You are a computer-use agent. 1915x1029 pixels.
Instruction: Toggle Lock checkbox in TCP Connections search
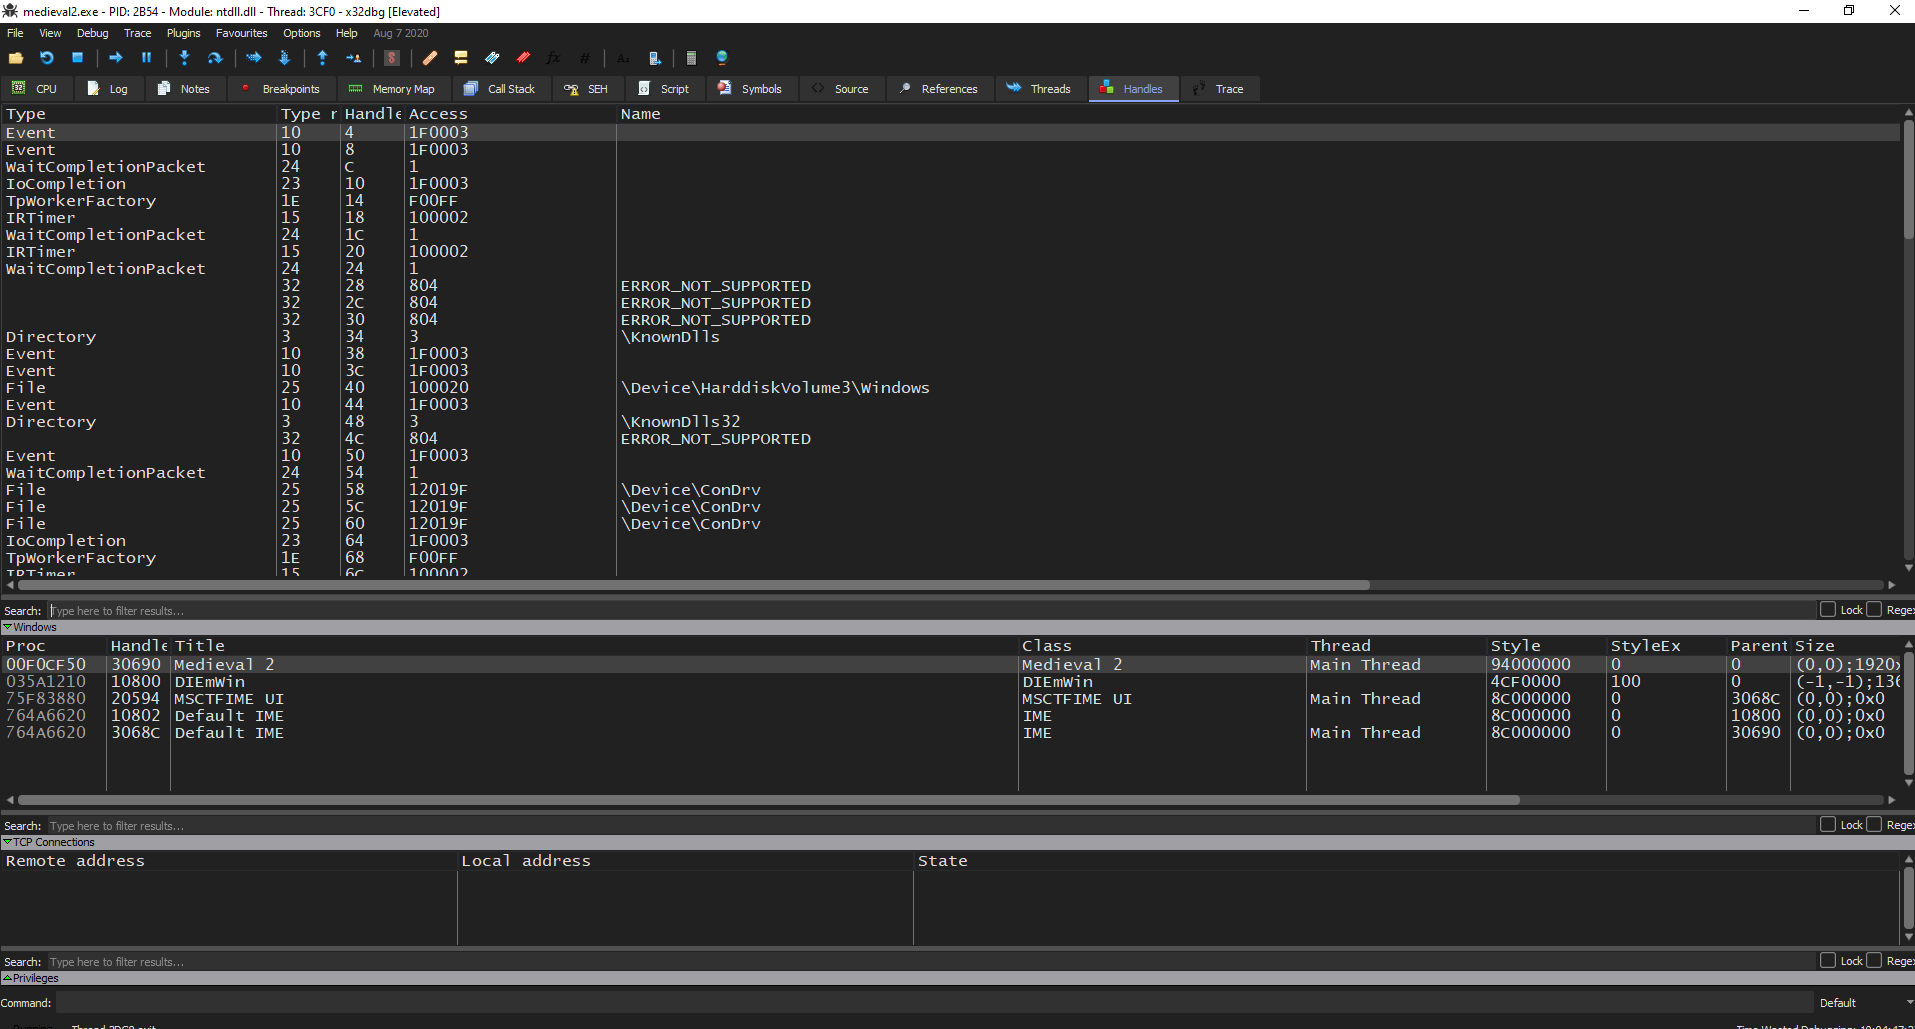coord(1828,961)
